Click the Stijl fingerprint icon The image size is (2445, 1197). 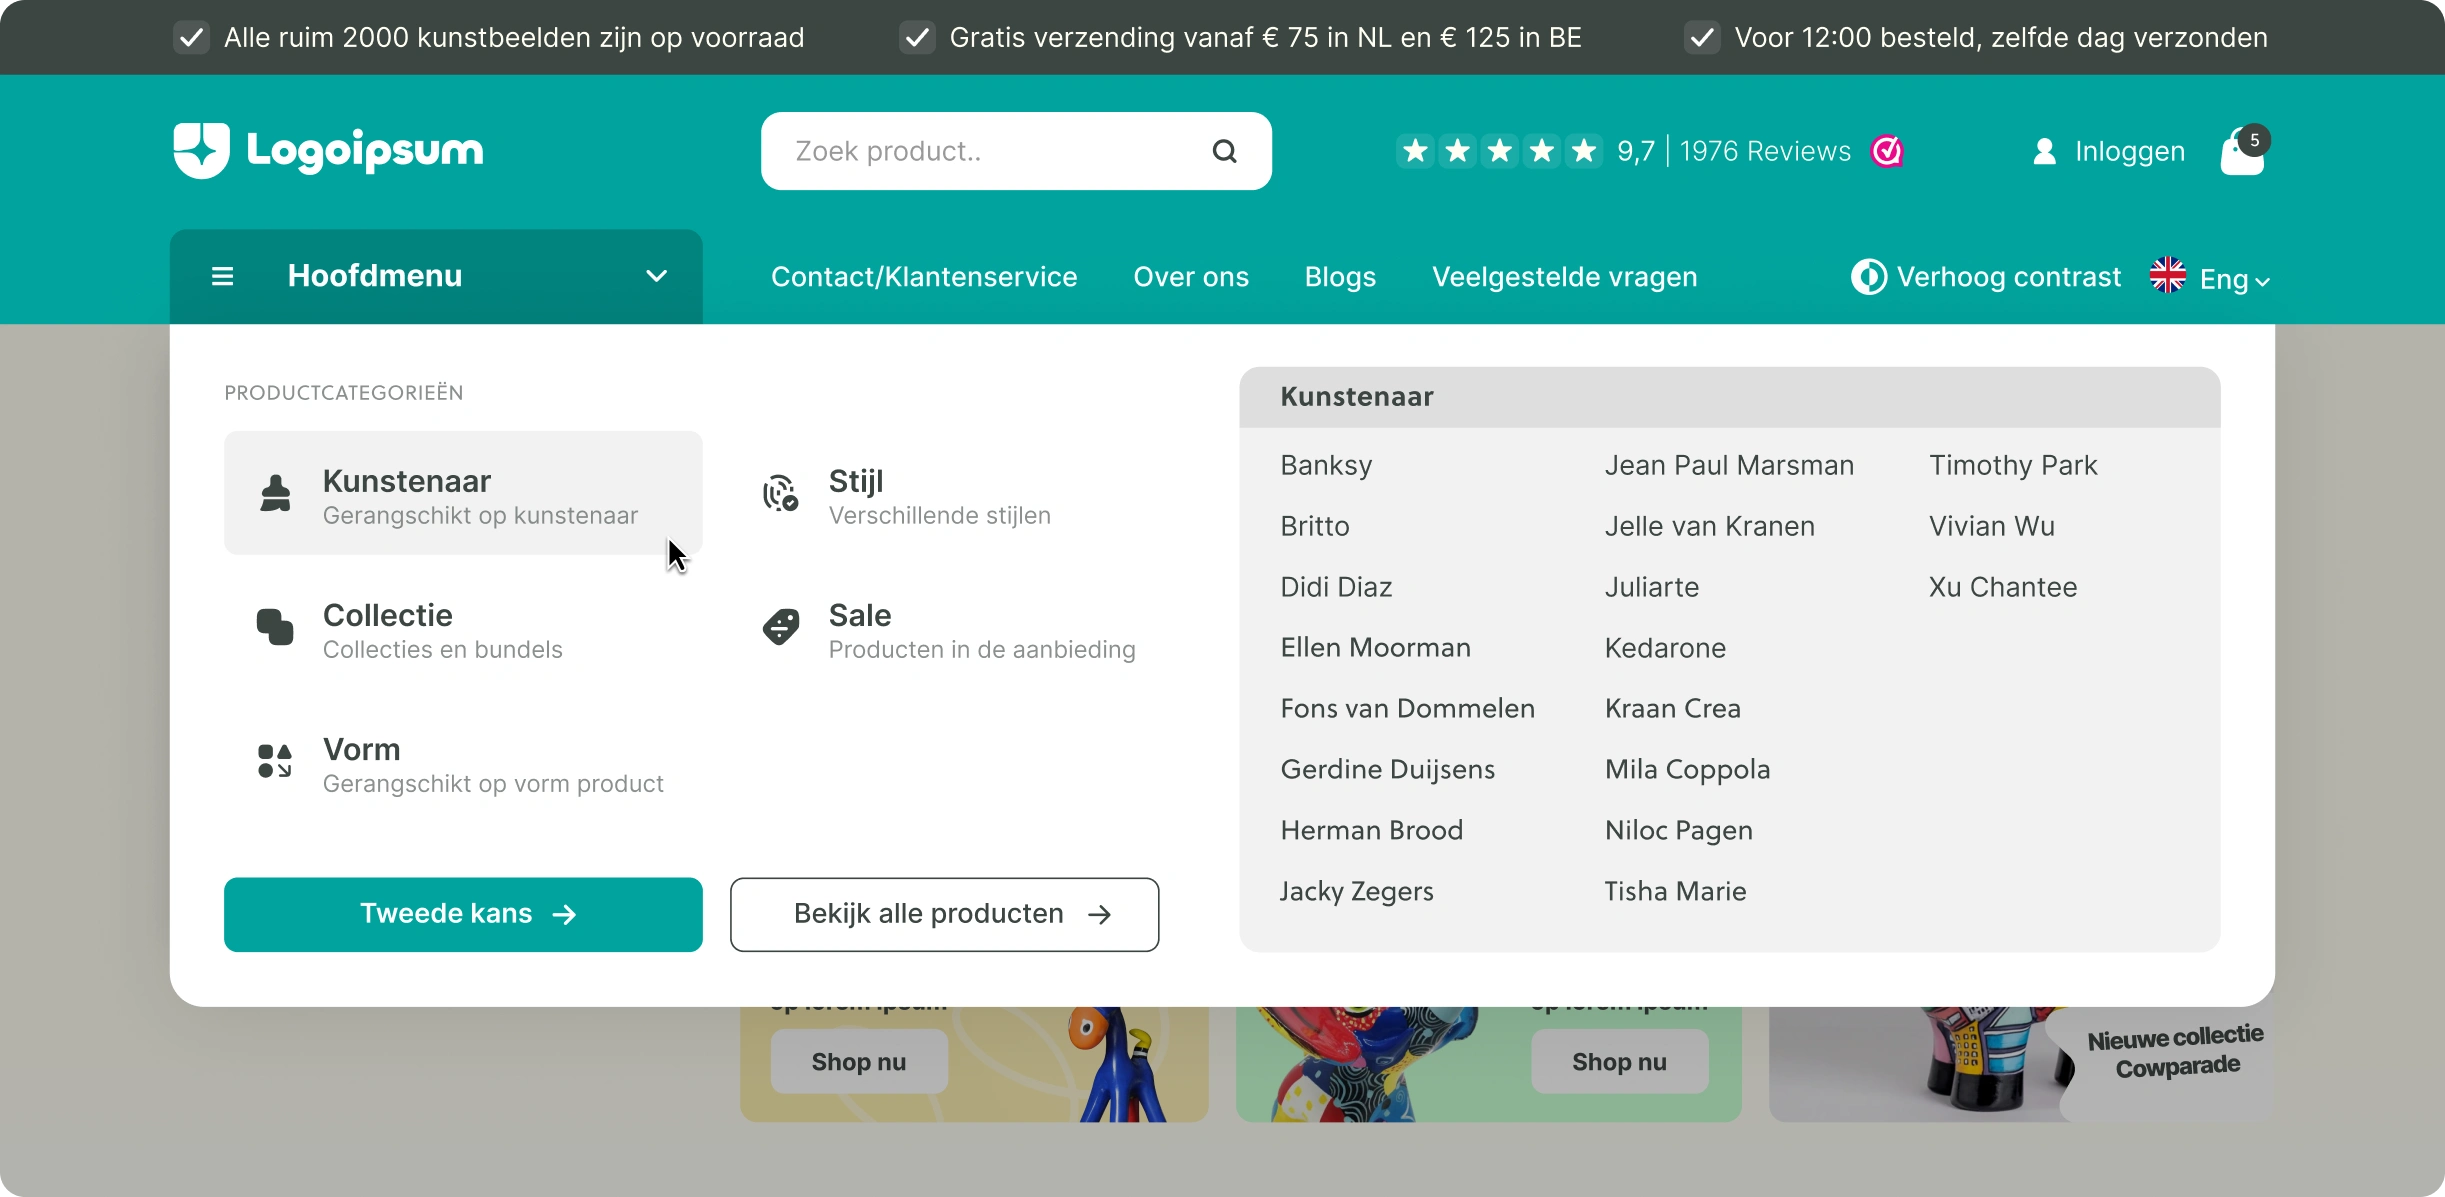781,493
